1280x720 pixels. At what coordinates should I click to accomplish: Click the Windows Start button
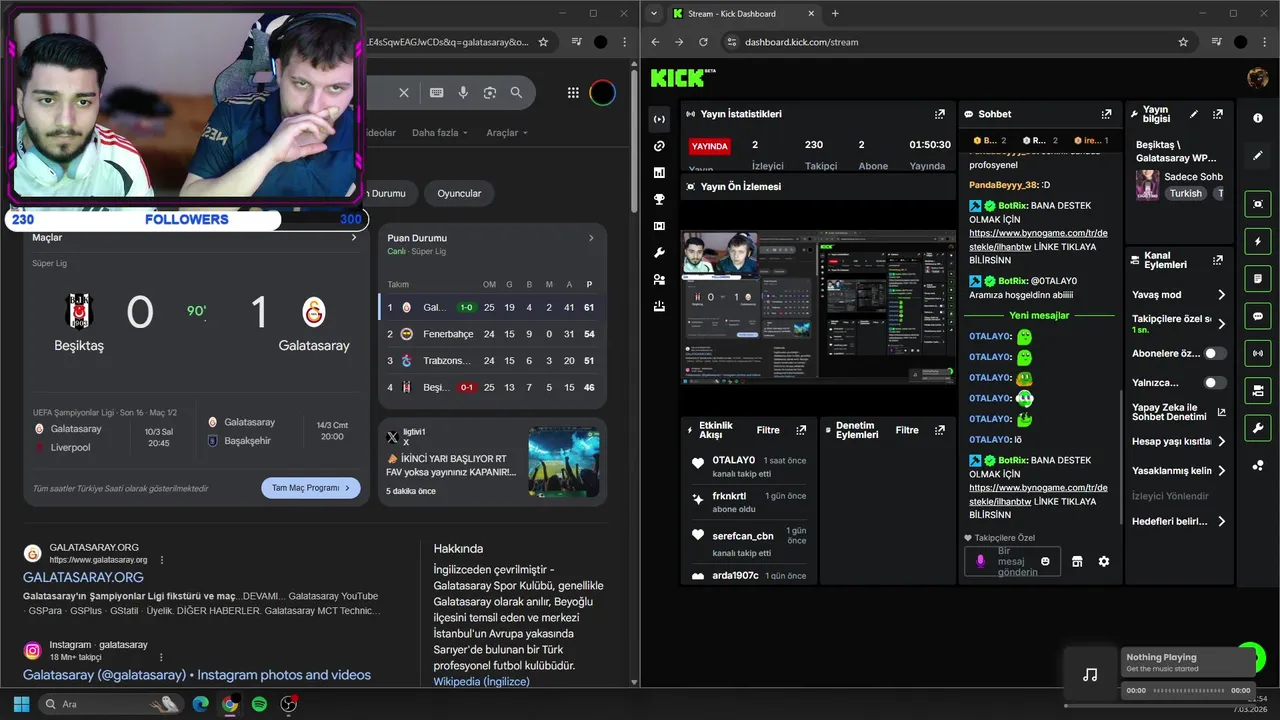pyautogui.click(x=21, y=704)
